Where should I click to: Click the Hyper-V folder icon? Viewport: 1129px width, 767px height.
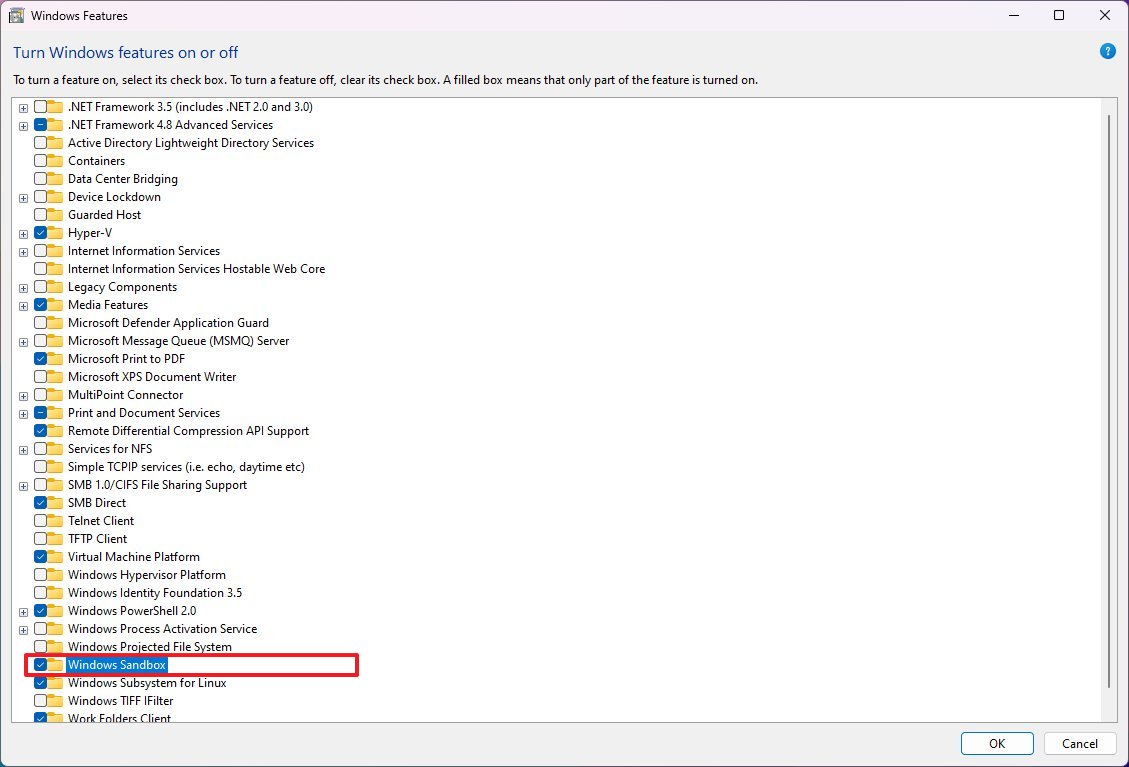55,233
